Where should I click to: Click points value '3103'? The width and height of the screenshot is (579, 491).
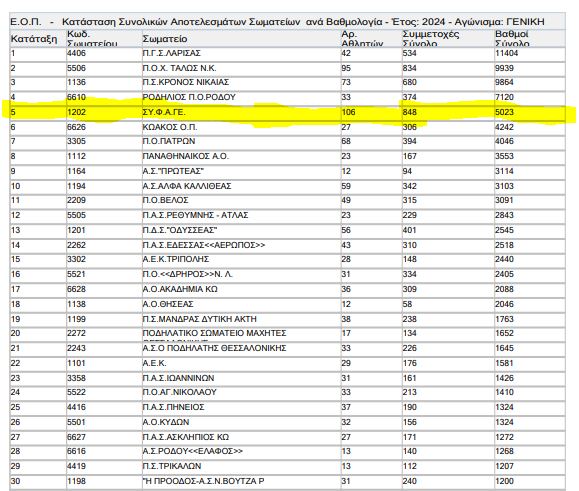(x=504, y=186)
